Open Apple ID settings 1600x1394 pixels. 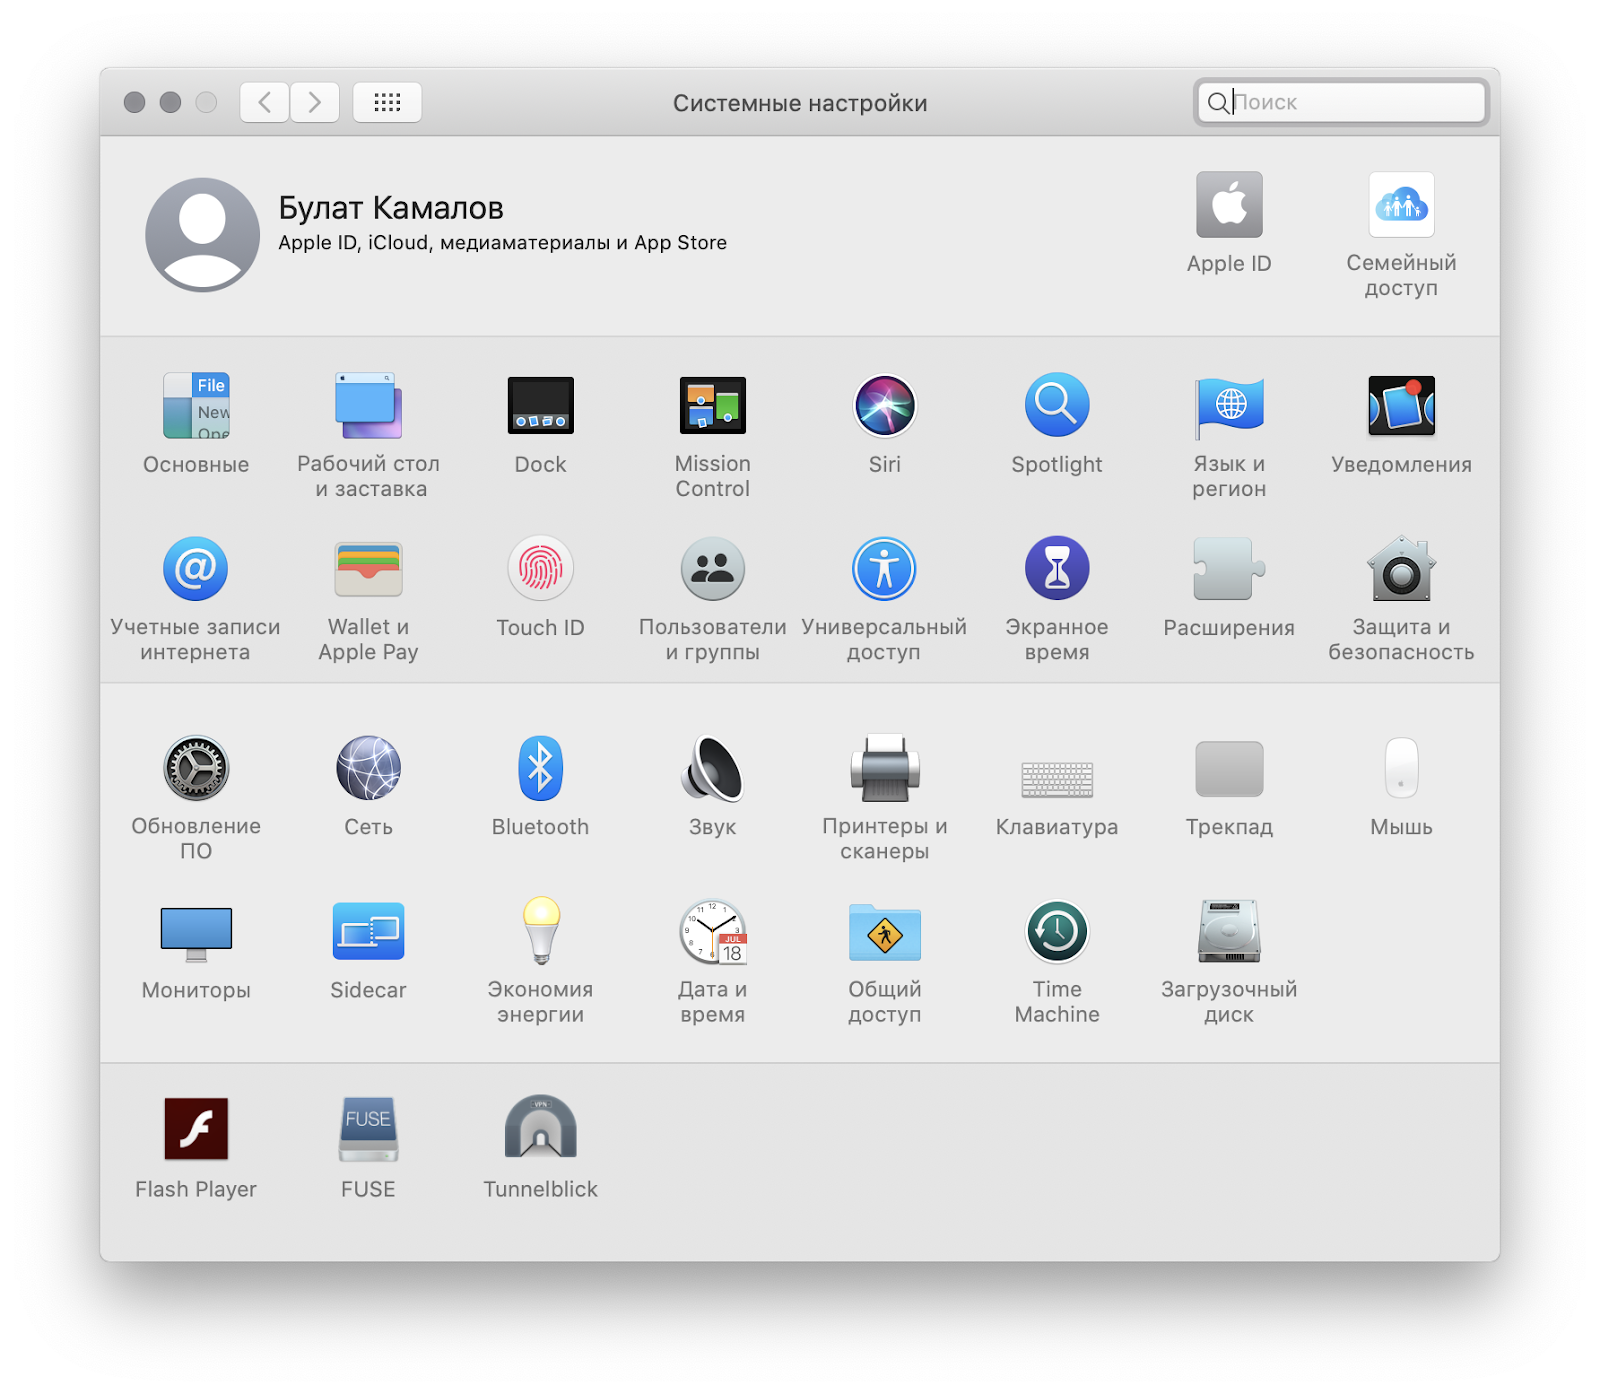1229,205
